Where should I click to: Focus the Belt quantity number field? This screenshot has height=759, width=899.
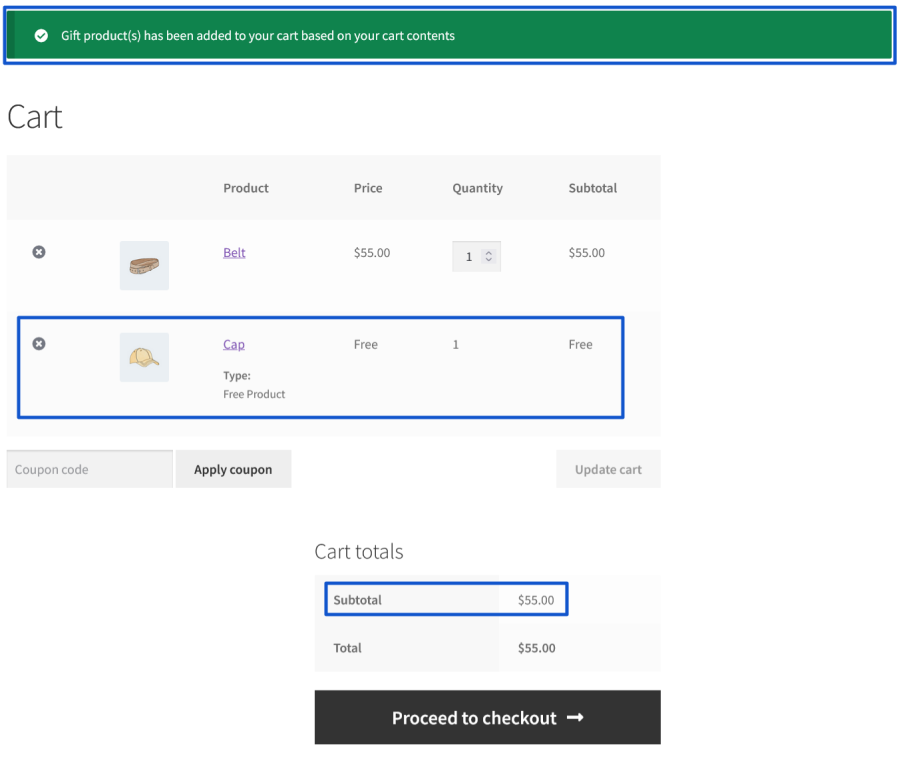coord(468,257)
